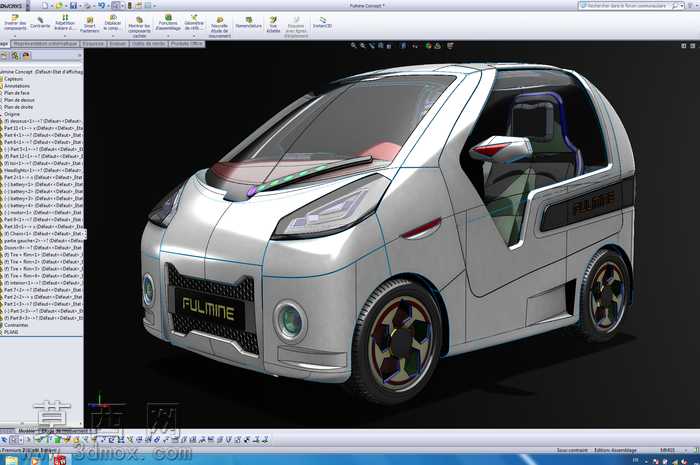700x465 pixels.
Task: Open Fonctions d'assemblage tool
Action: (168, 22)
